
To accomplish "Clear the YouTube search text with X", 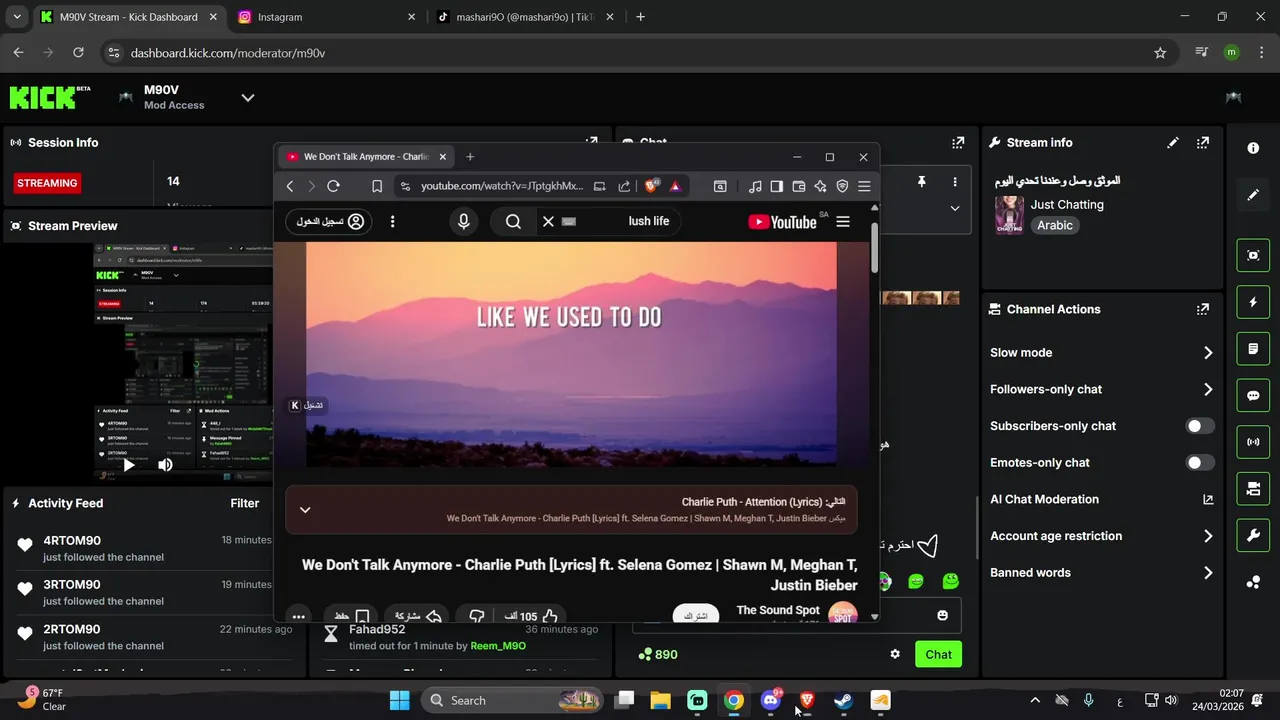I will tap(548, 222).
